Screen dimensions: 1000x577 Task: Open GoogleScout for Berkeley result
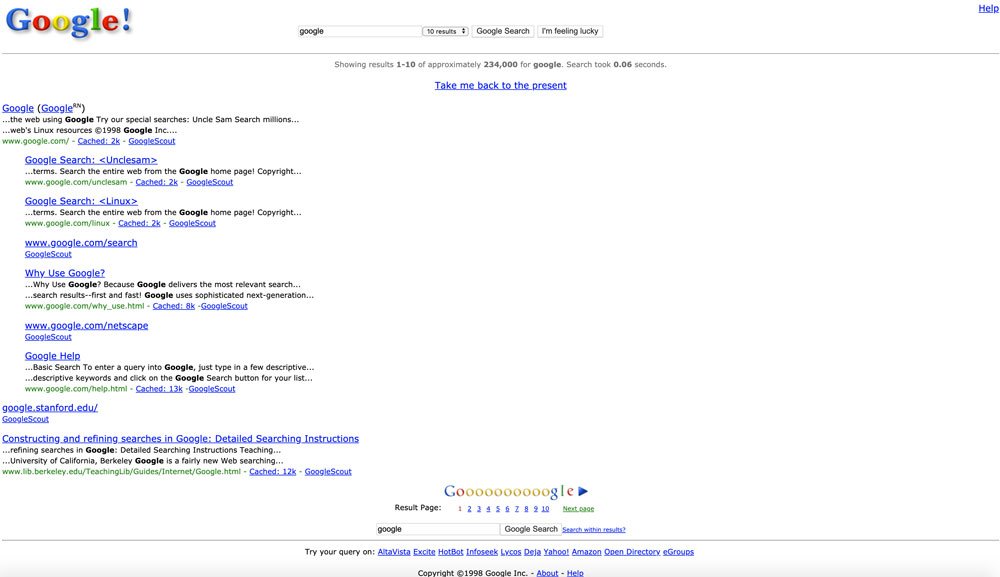point(328,472)
